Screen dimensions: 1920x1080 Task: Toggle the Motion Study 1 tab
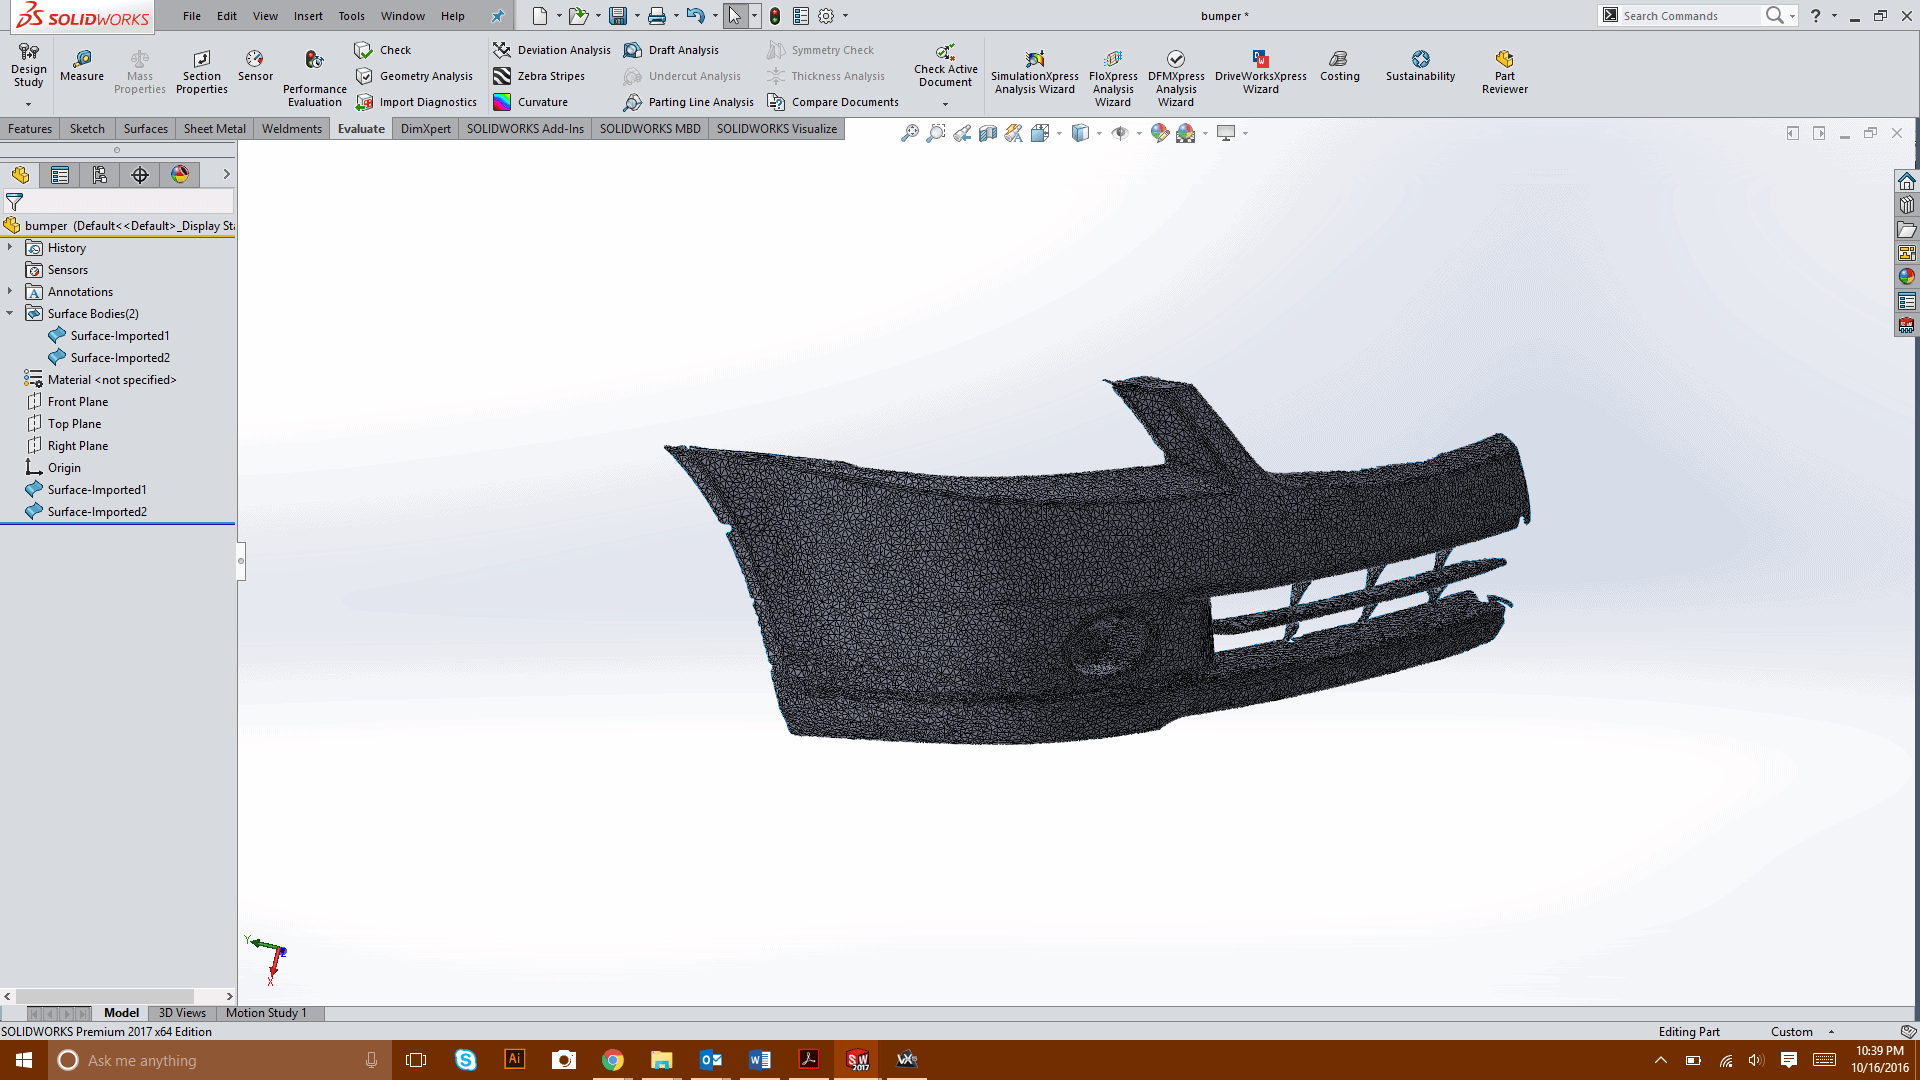(265, 1013)
